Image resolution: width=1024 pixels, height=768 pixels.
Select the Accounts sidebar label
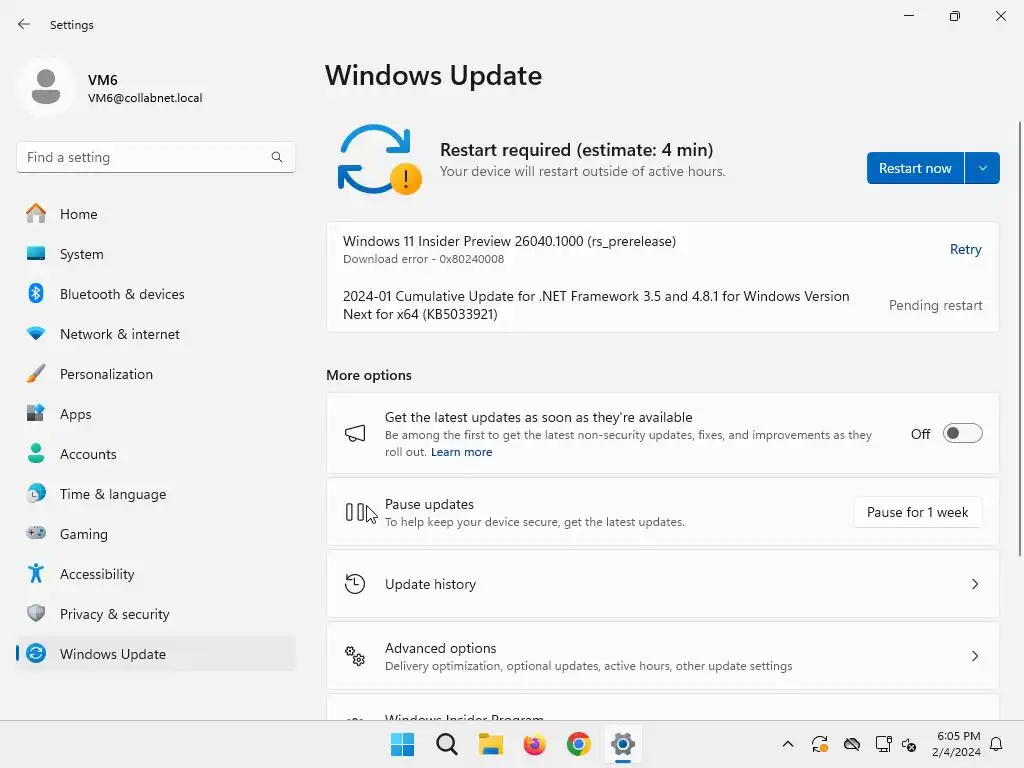coord(88,454)
